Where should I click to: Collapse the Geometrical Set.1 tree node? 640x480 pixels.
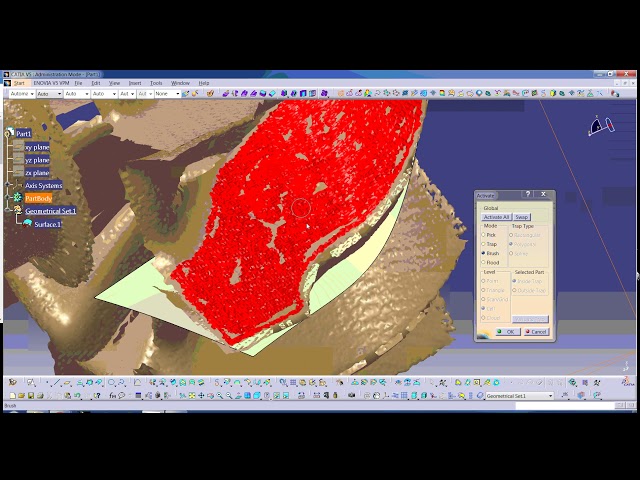point(7,210)
